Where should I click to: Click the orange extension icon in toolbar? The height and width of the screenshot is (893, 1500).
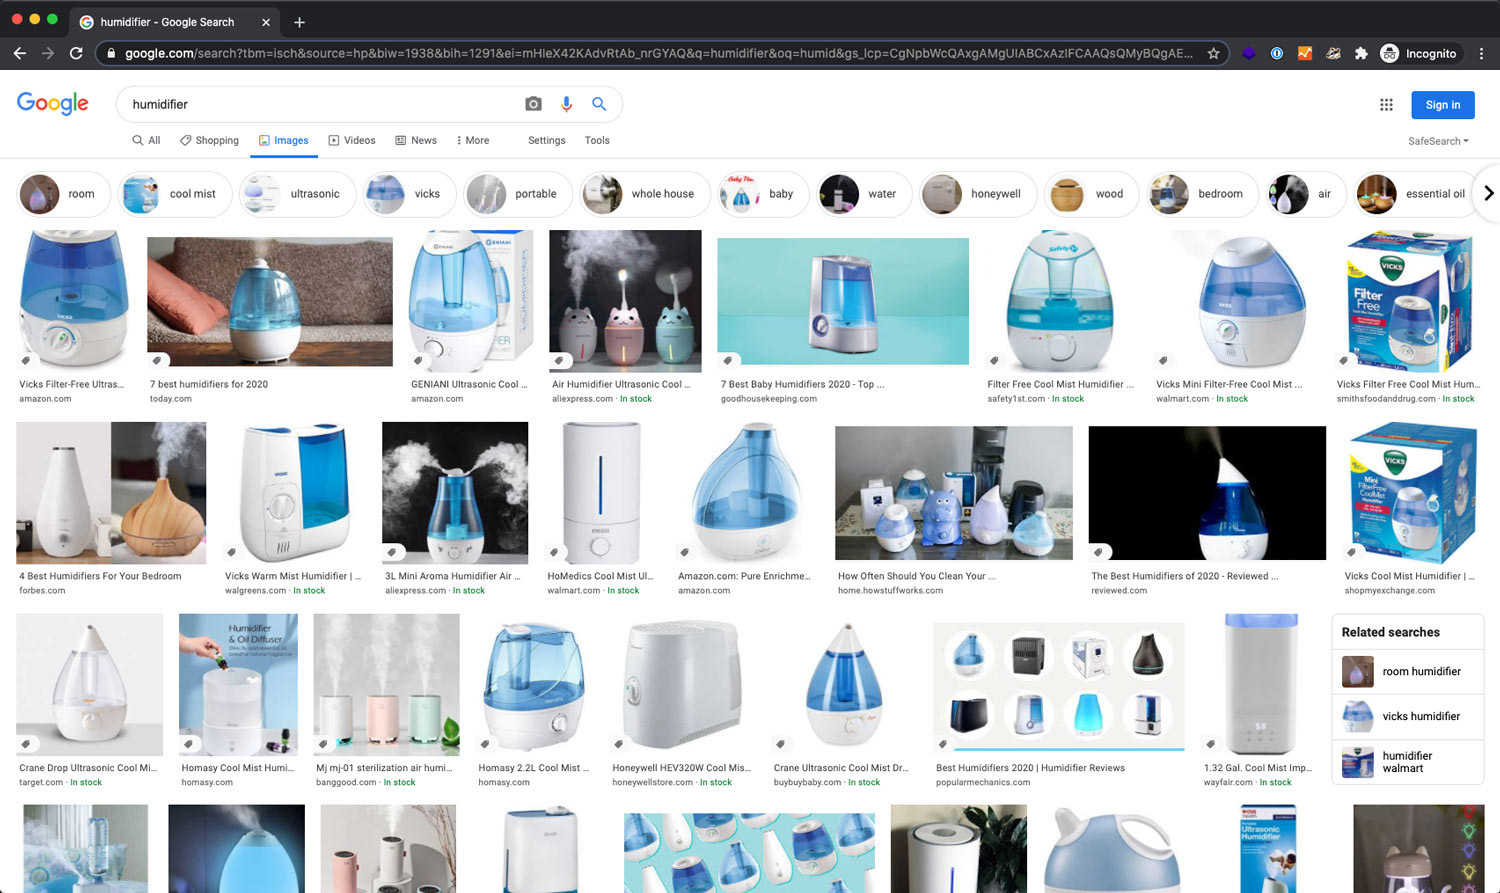[x=1305, y=53]
